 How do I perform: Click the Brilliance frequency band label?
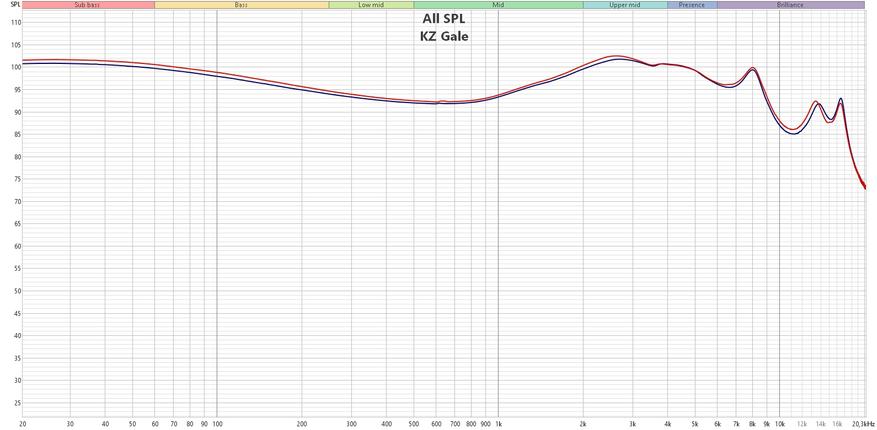(x=790, y=4)
